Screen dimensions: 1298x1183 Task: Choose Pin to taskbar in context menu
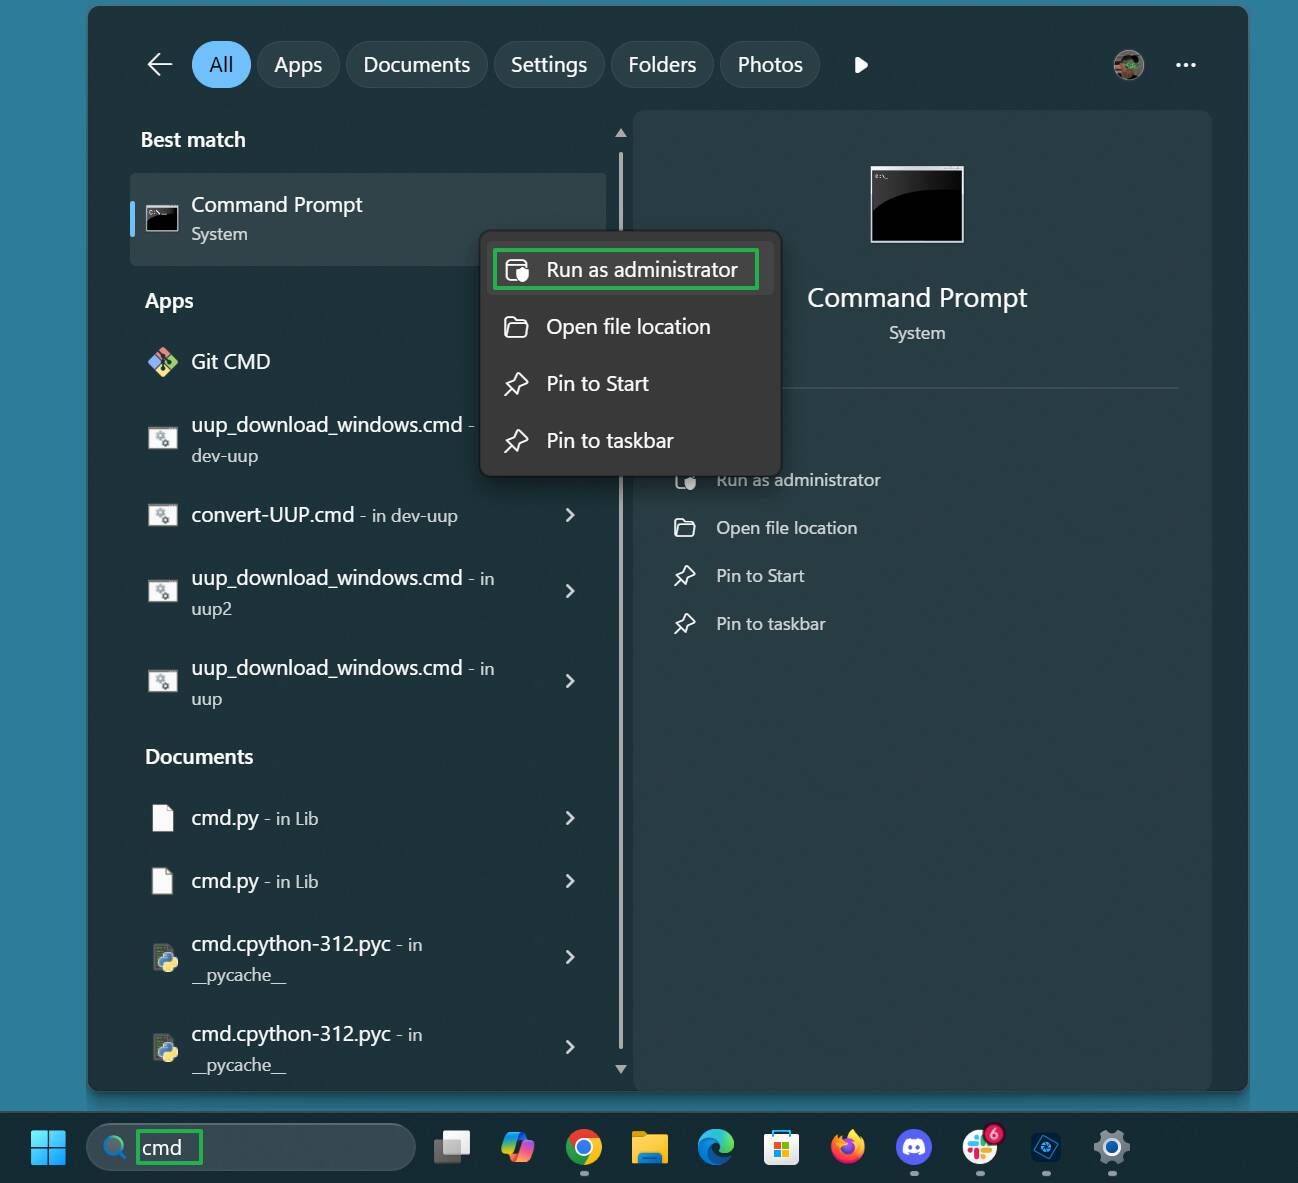pos(609,441)
